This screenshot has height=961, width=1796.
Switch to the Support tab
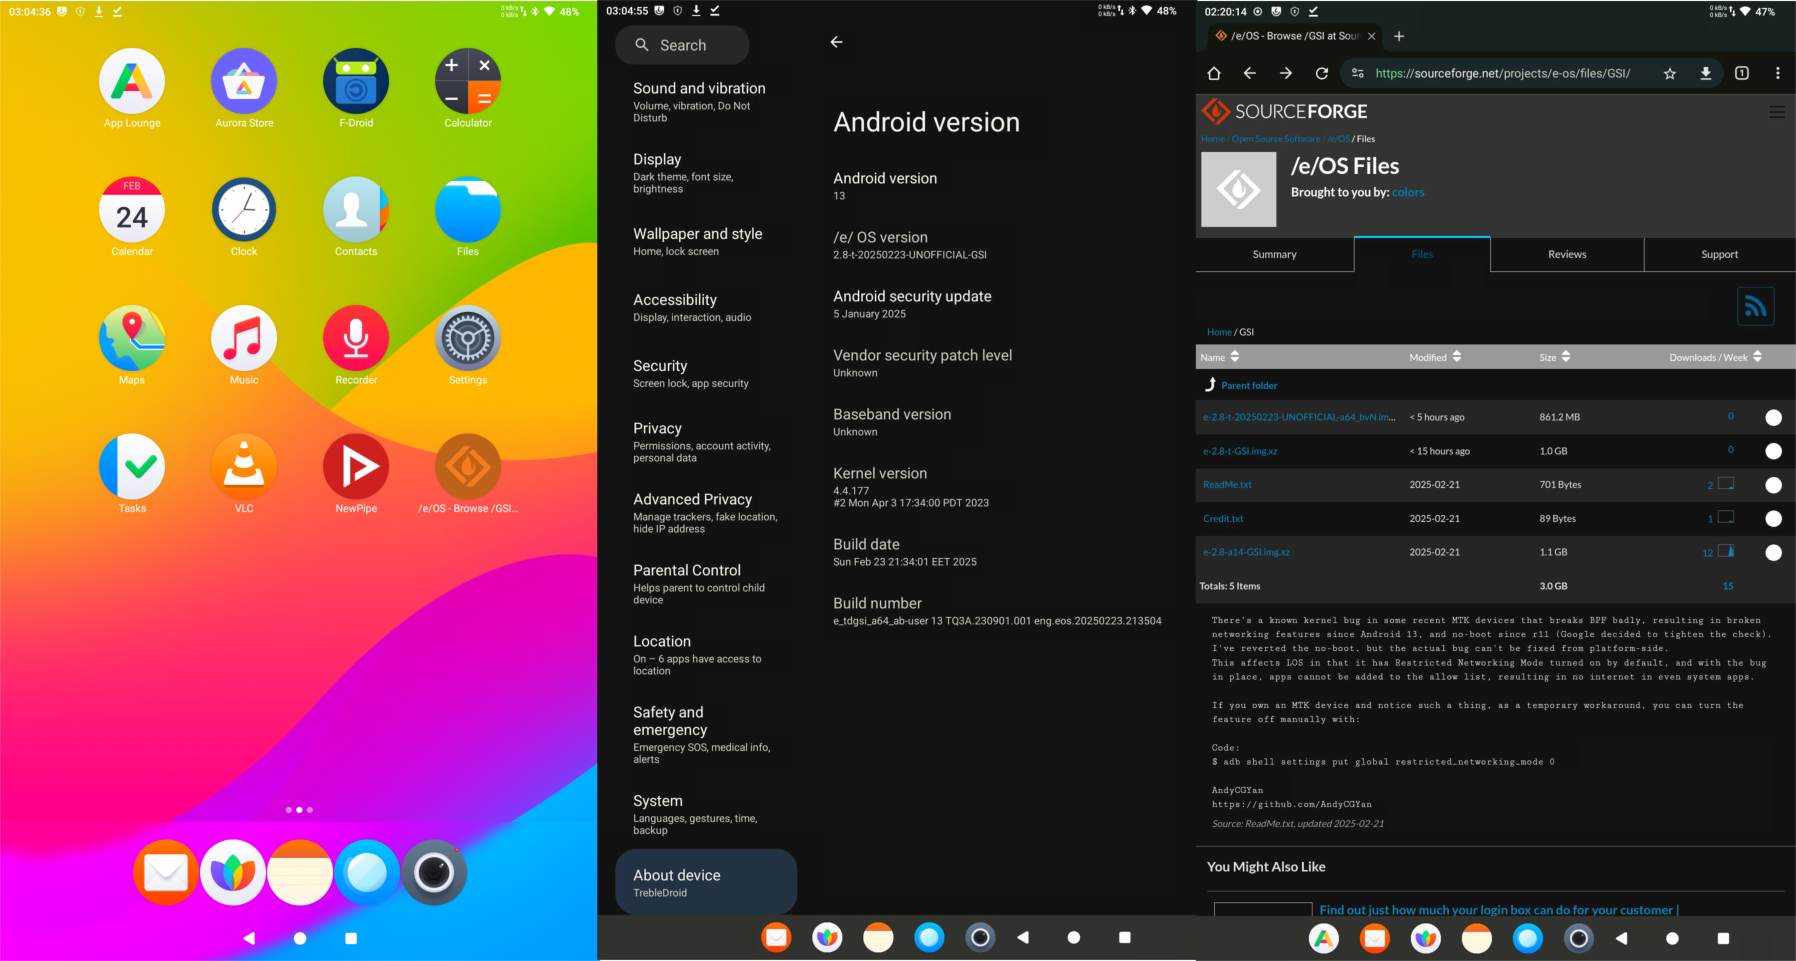(1720, 254)
